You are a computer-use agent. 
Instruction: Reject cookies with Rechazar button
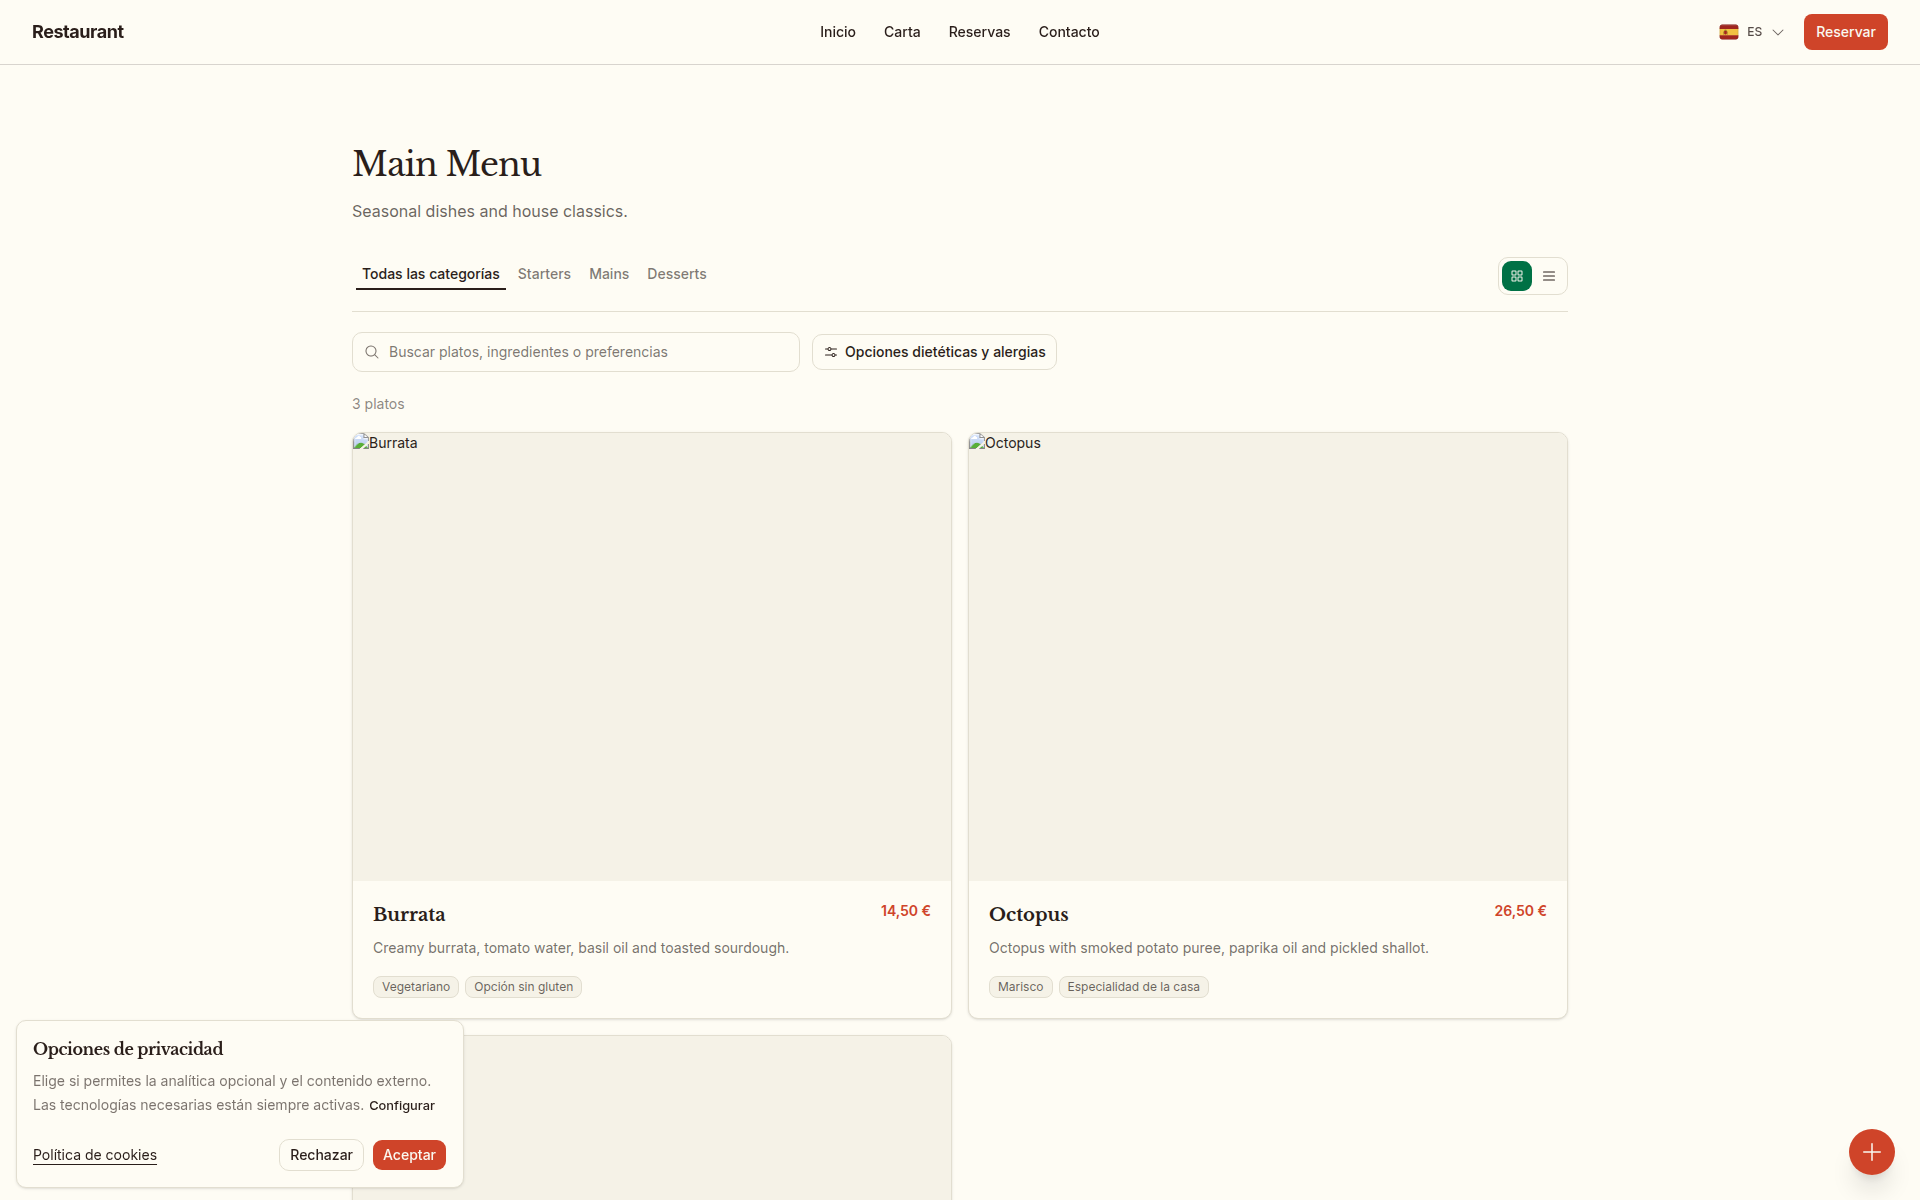(x=321, y=1155)
